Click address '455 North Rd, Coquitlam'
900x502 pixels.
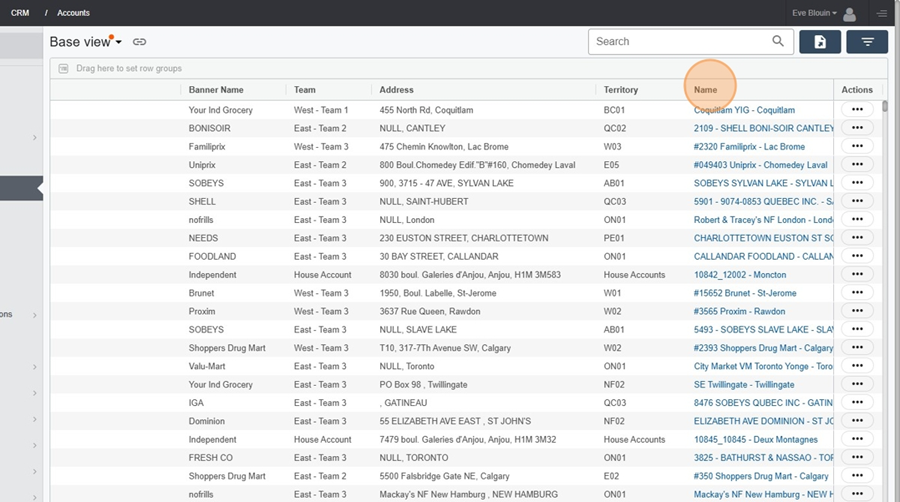point(426,110)
